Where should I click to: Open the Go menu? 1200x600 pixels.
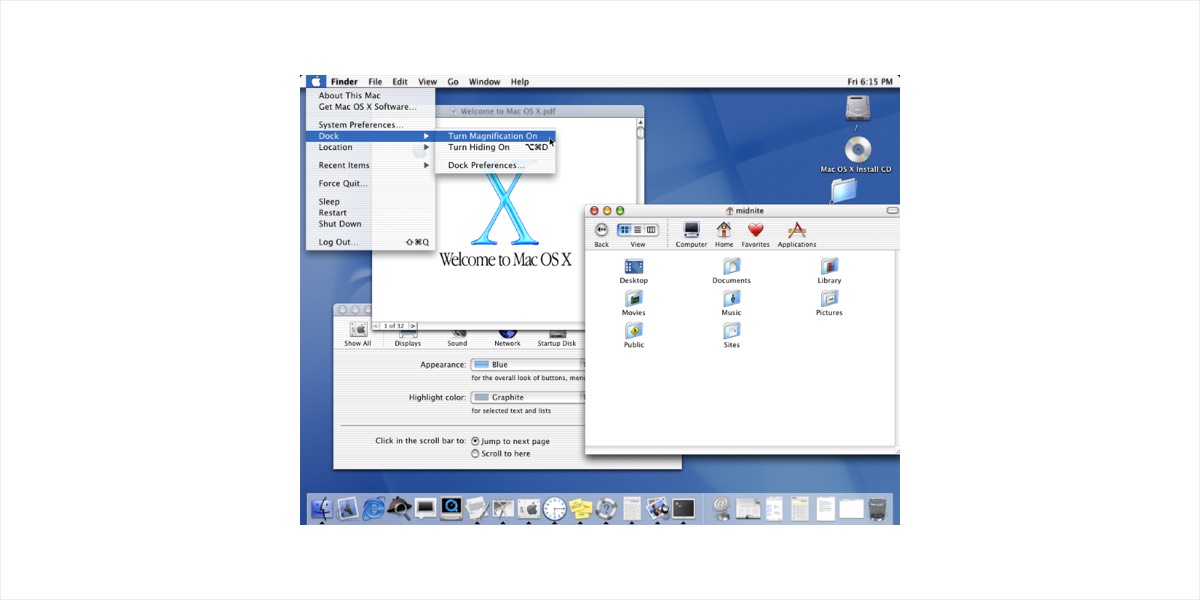pos(453,82)
